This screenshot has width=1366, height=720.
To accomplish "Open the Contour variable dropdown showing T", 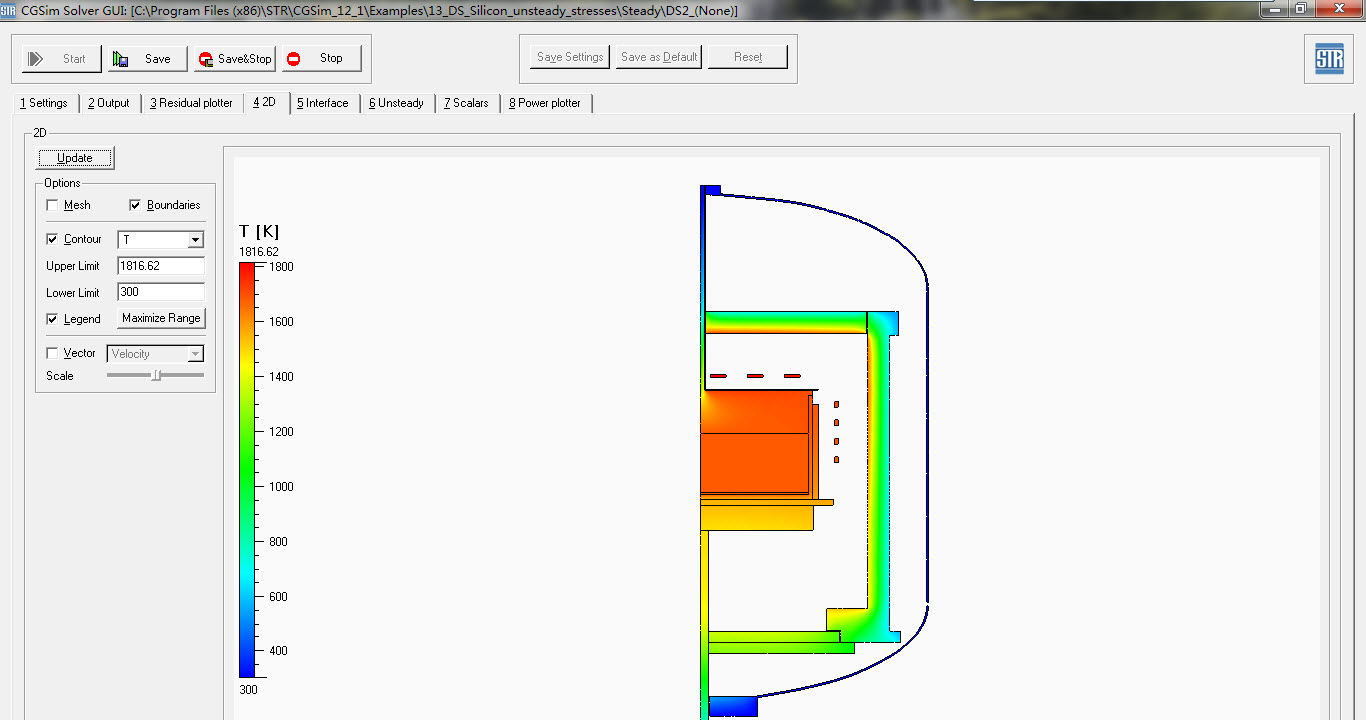I will [x=161, y=240].
